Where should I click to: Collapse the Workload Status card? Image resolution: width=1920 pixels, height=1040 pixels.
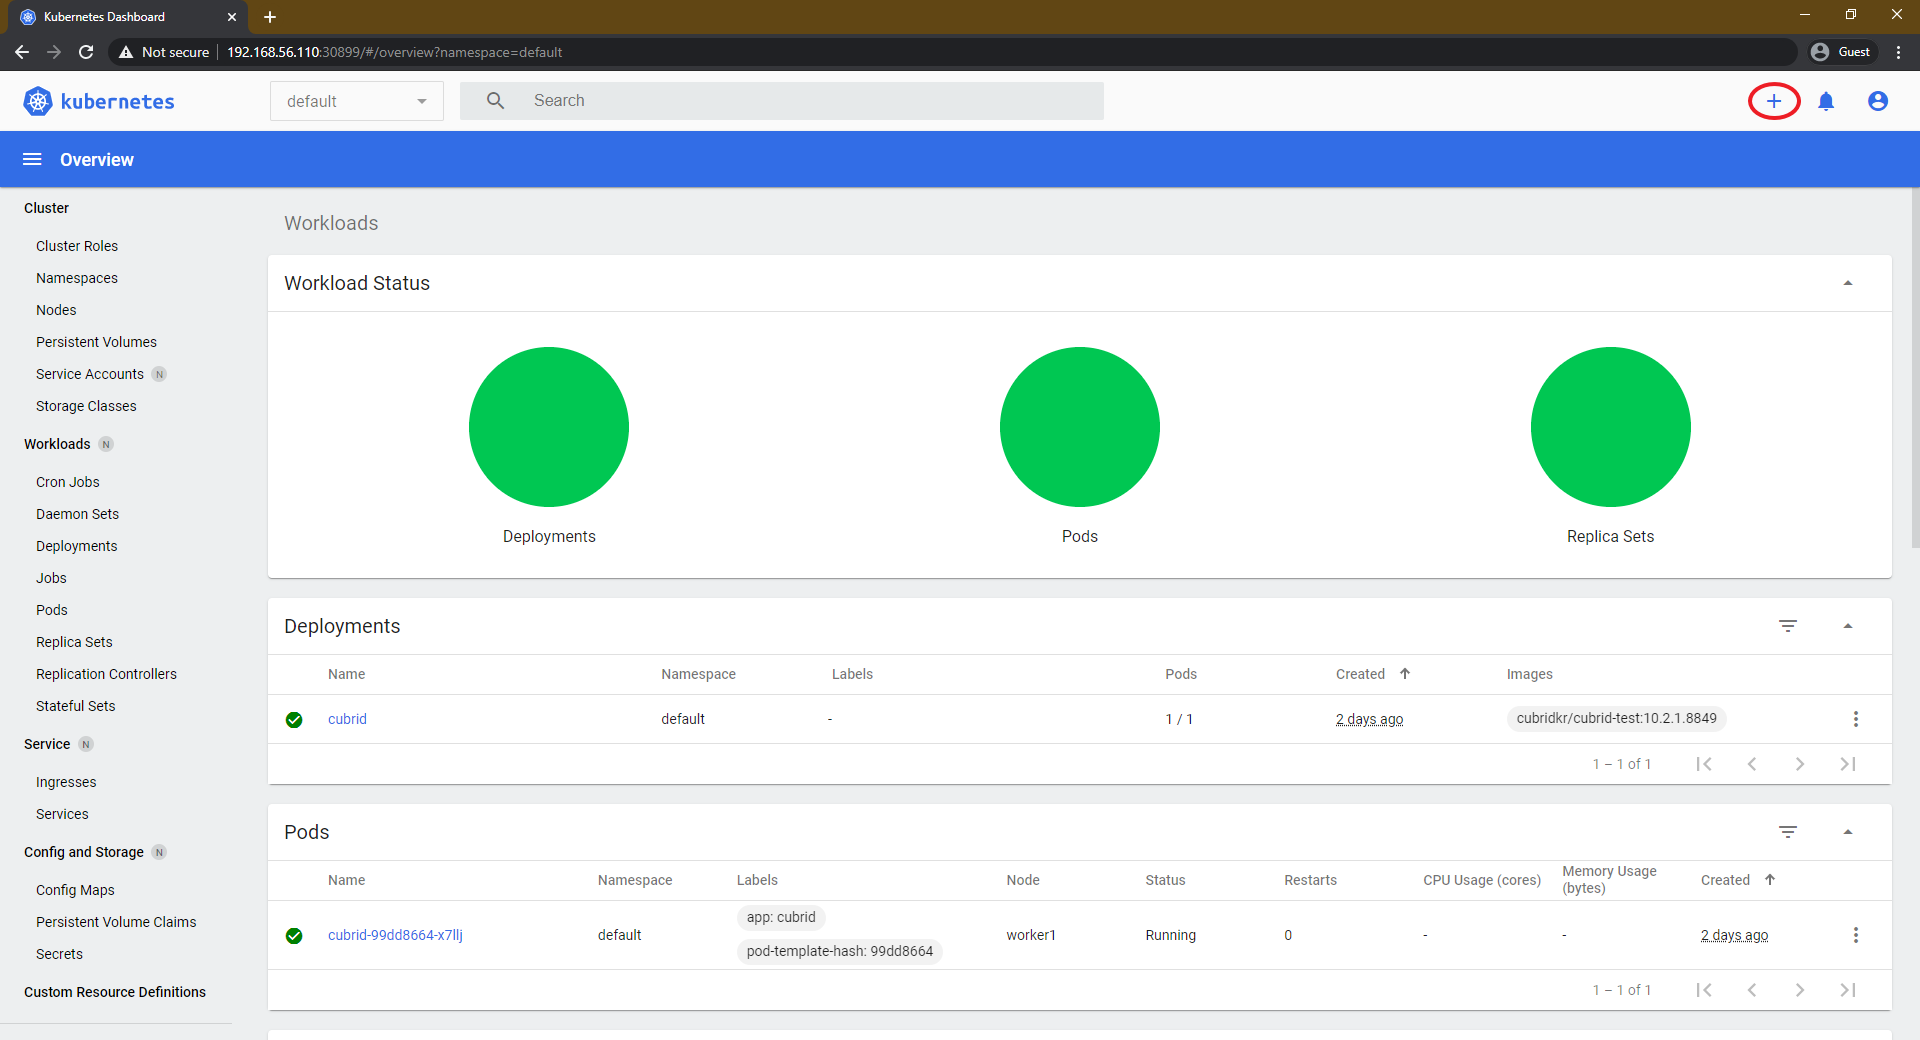1848,283
